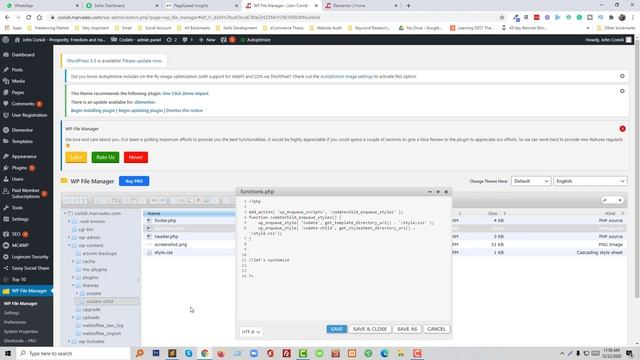Dismiss the Autoptimize notice with its X
This screenshot has width=640, height=360.
(622, 76)
